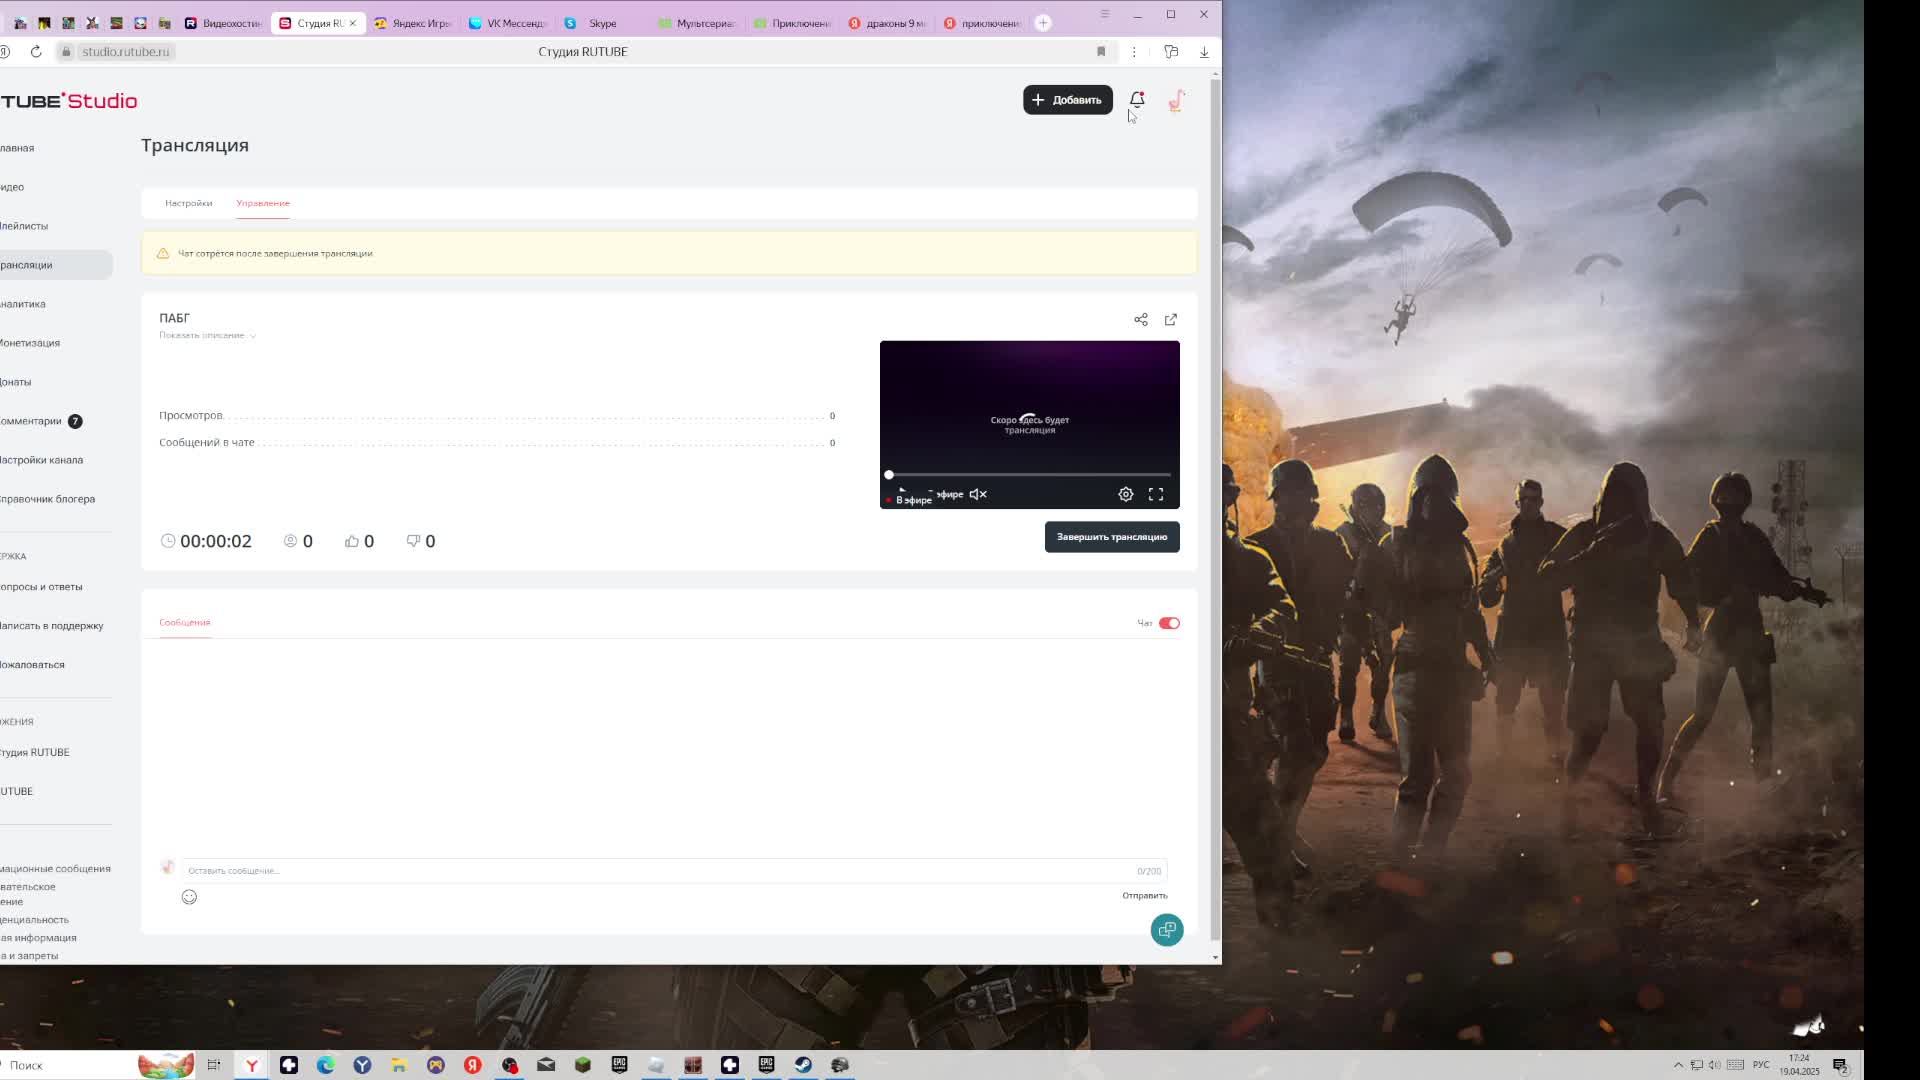Open the Добавить menu button
The image size is (1920, 1080).
click(1067, 100)
